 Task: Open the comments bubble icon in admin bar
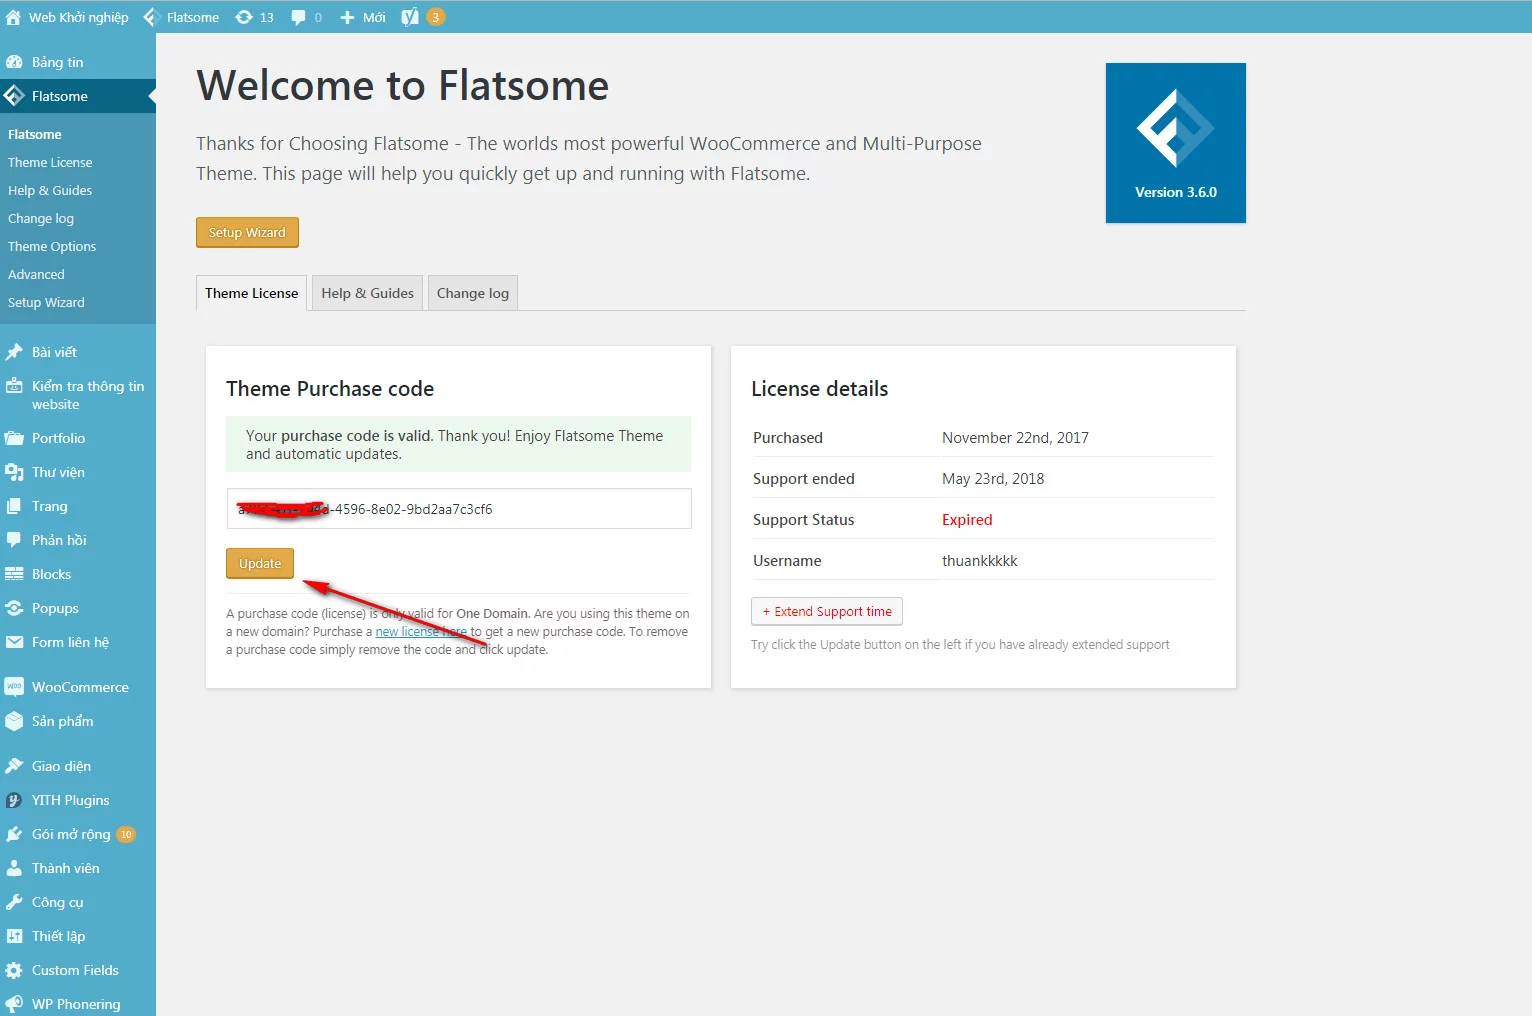coord(298,17)
